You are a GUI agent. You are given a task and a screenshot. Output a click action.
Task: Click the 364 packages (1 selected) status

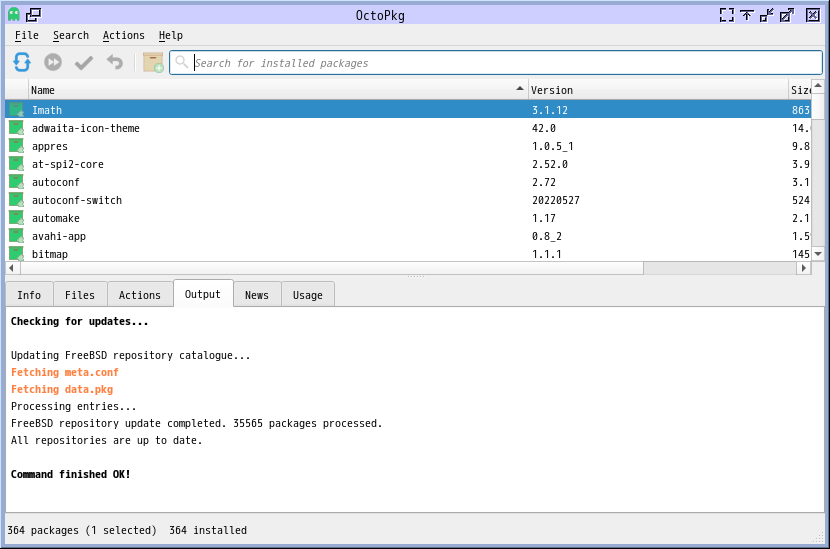point(82,530)
